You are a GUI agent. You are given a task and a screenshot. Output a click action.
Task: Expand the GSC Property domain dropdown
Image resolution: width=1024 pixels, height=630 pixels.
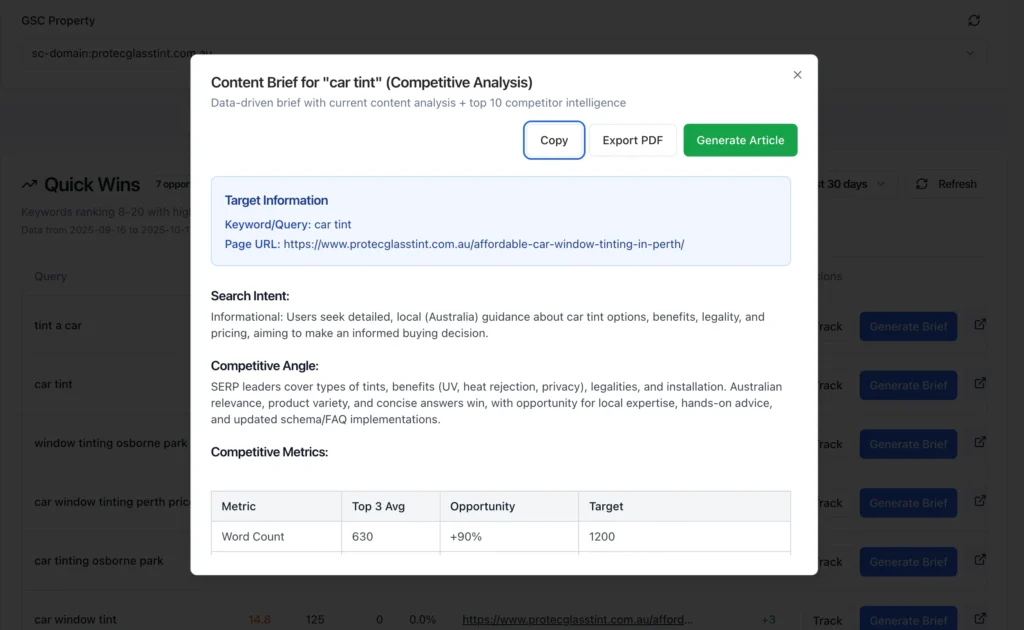click(970, 53)
